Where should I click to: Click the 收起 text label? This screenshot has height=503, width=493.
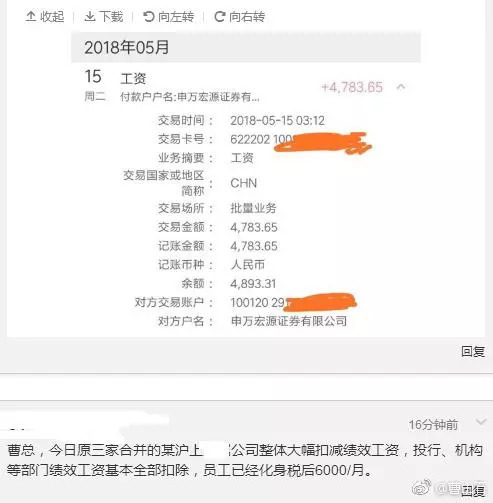(x=52, y=16)
